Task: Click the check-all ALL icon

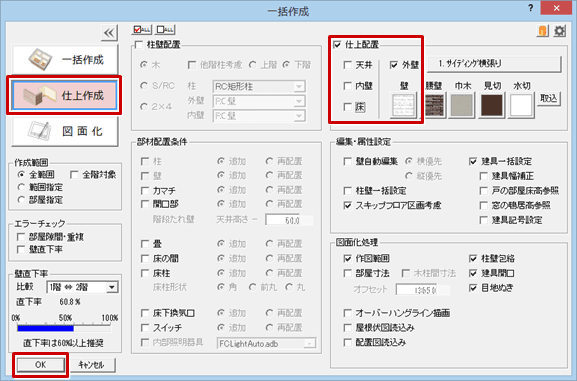Action: [142, 29]
